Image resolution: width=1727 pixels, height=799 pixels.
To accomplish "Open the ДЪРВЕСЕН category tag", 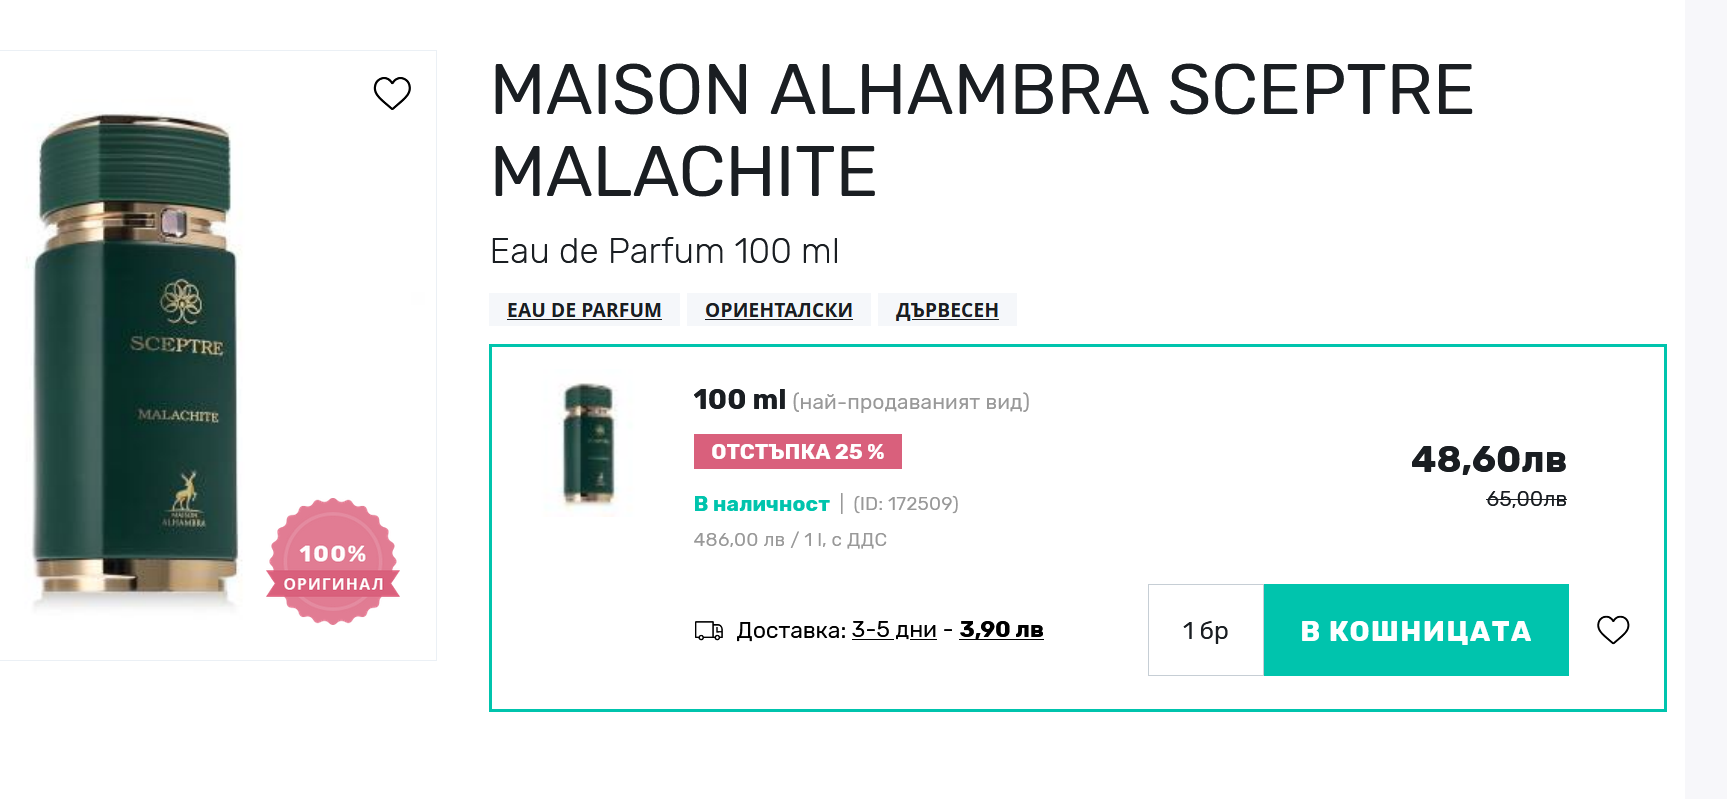I will (x=946, y=310).
